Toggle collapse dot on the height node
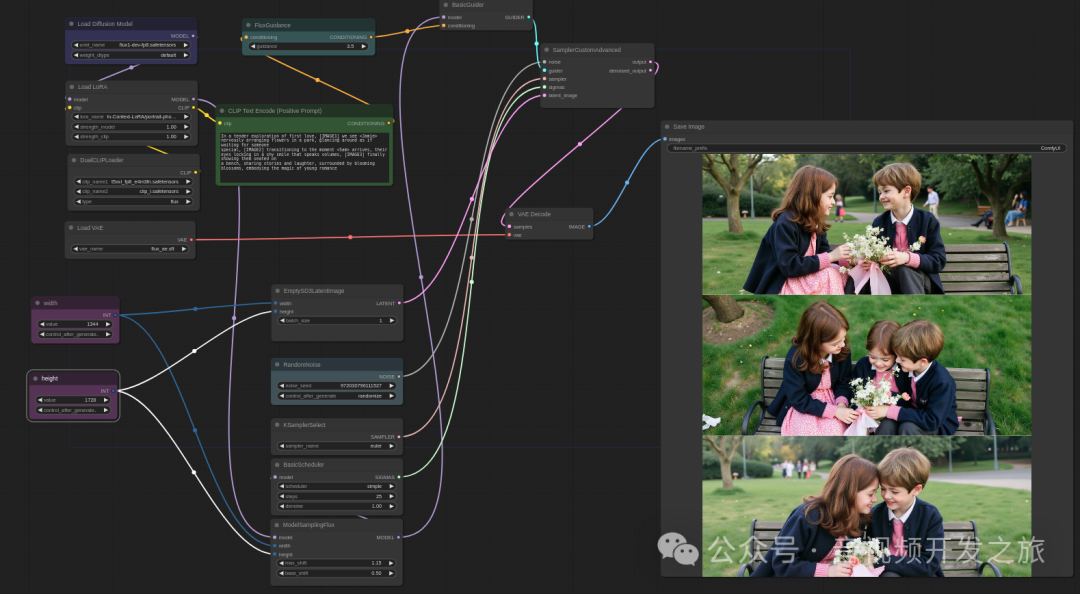 (35, 378)
